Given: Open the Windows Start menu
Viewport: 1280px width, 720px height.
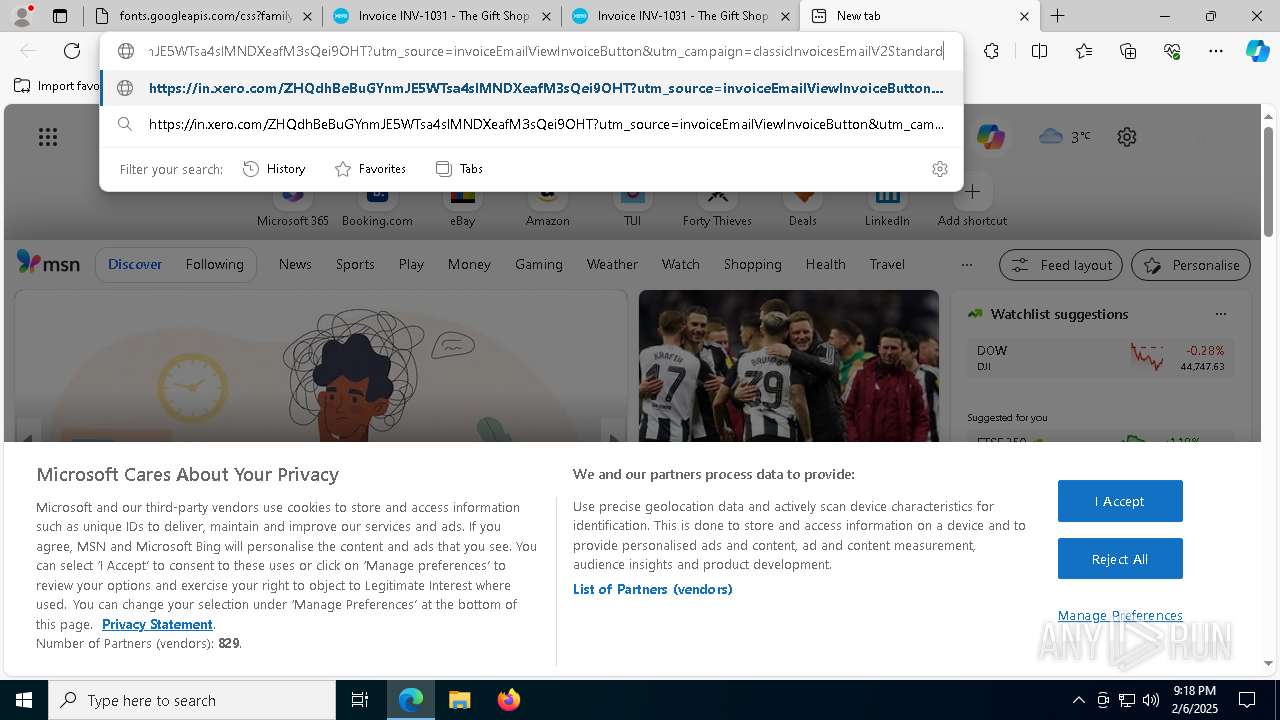Looking at the screenshot, I should click(x=24, y=700).
